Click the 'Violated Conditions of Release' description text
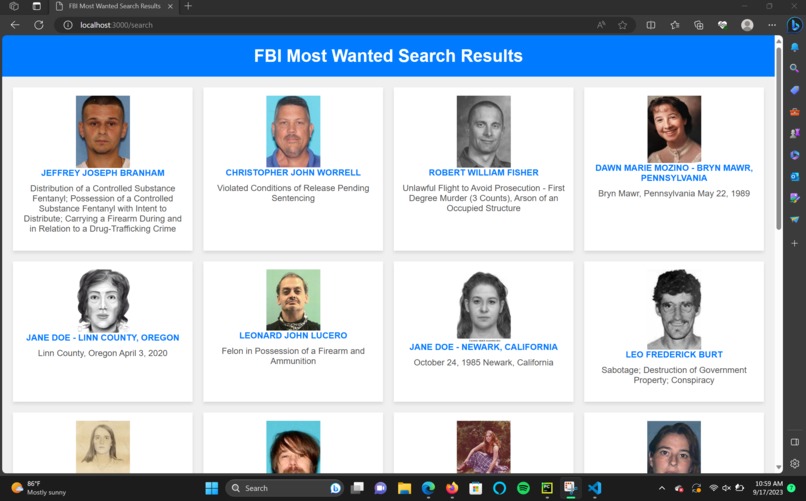This screenshot has height=501, width=806. (293, 193)
